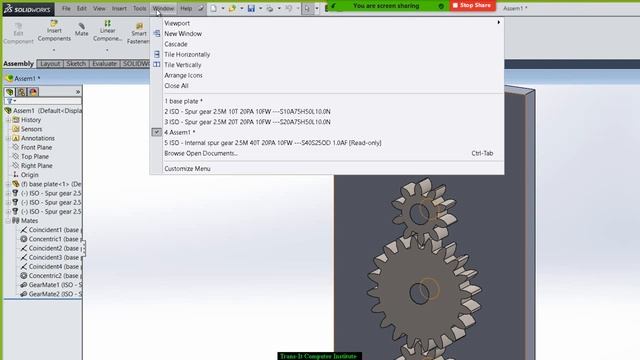The width and height of the screenshot is (640, 360).
Task: Click the Edit Component icon
Action: (18, 26)
